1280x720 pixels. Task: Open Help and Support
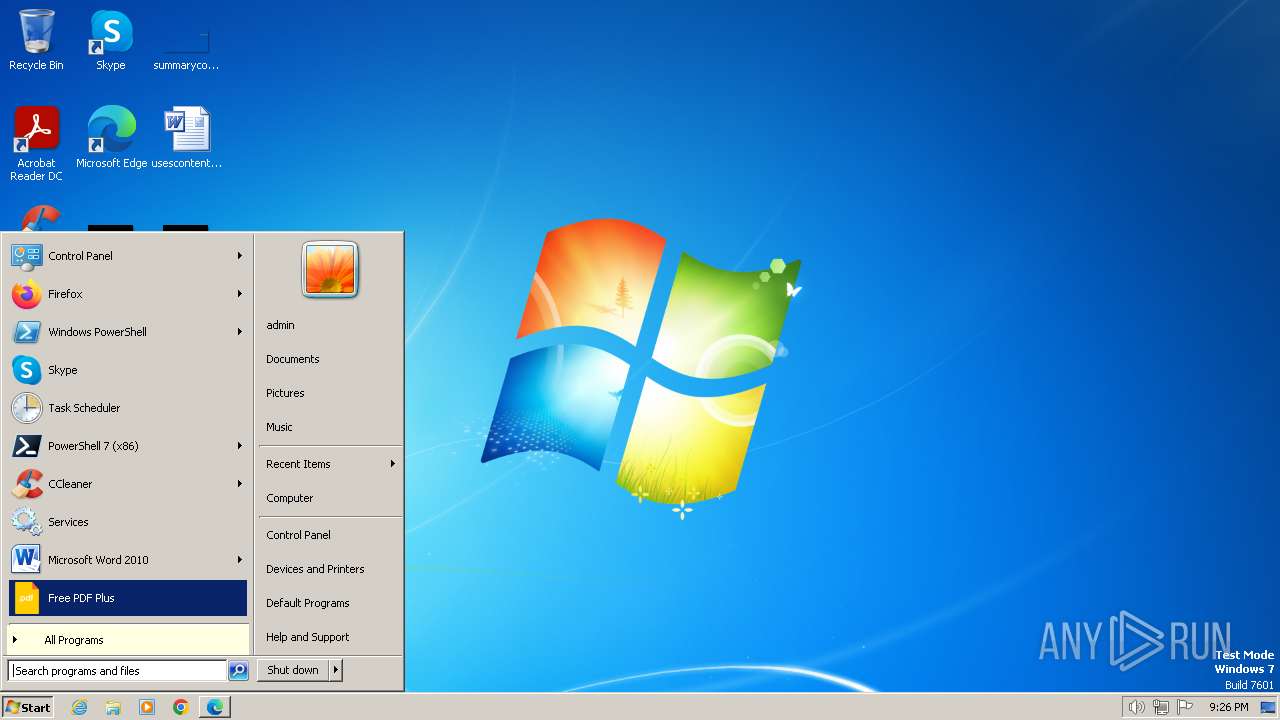[x=330, y=637]
